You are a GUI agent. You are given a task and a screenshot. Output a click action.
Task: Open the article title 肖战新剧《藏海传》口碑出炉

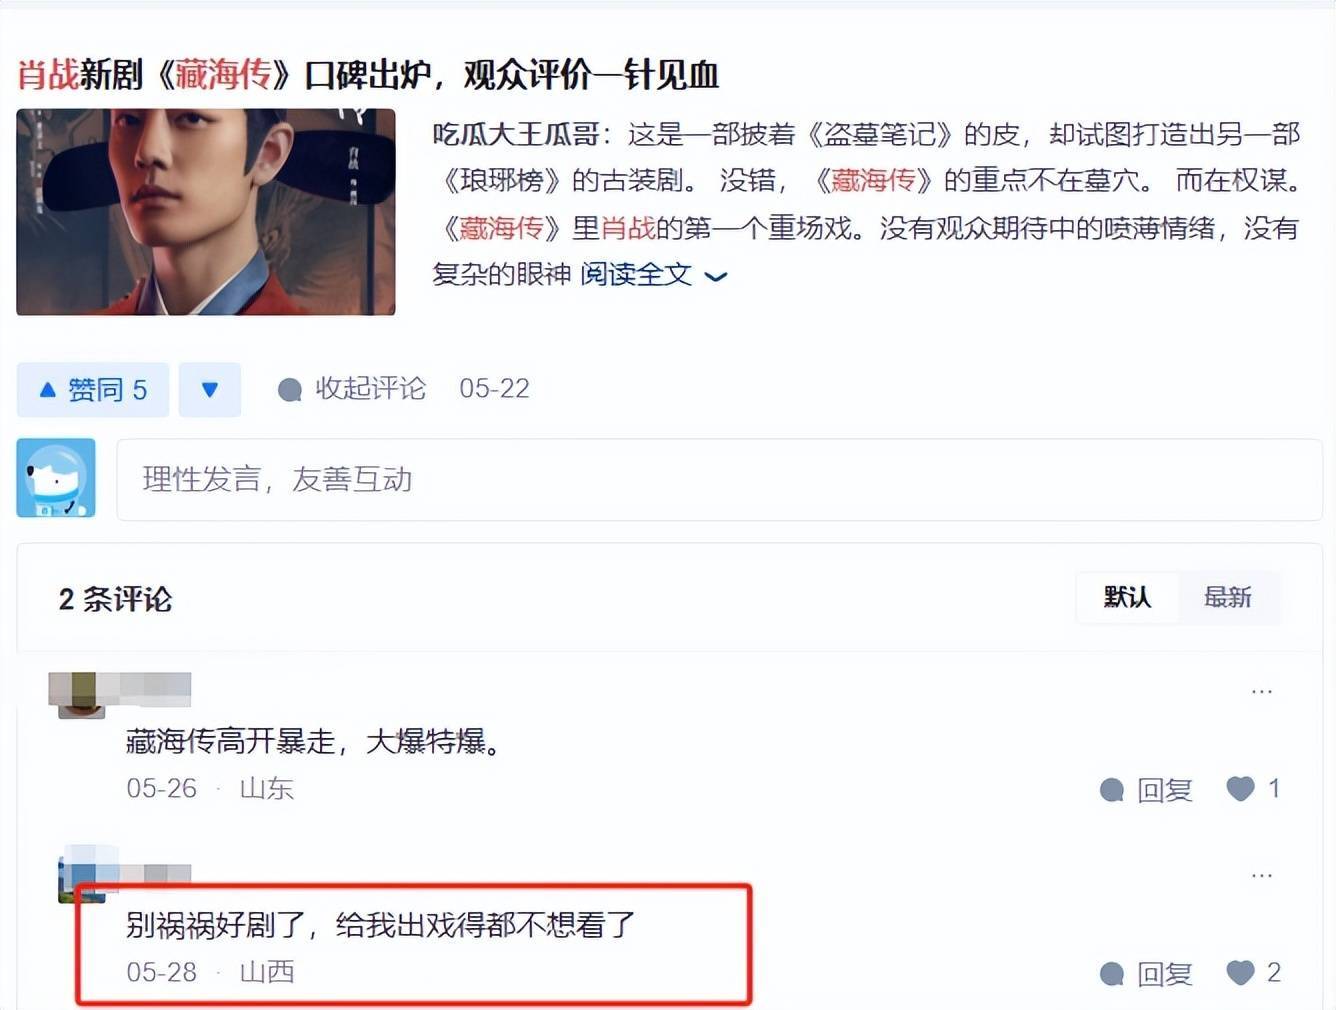point(368,74)
